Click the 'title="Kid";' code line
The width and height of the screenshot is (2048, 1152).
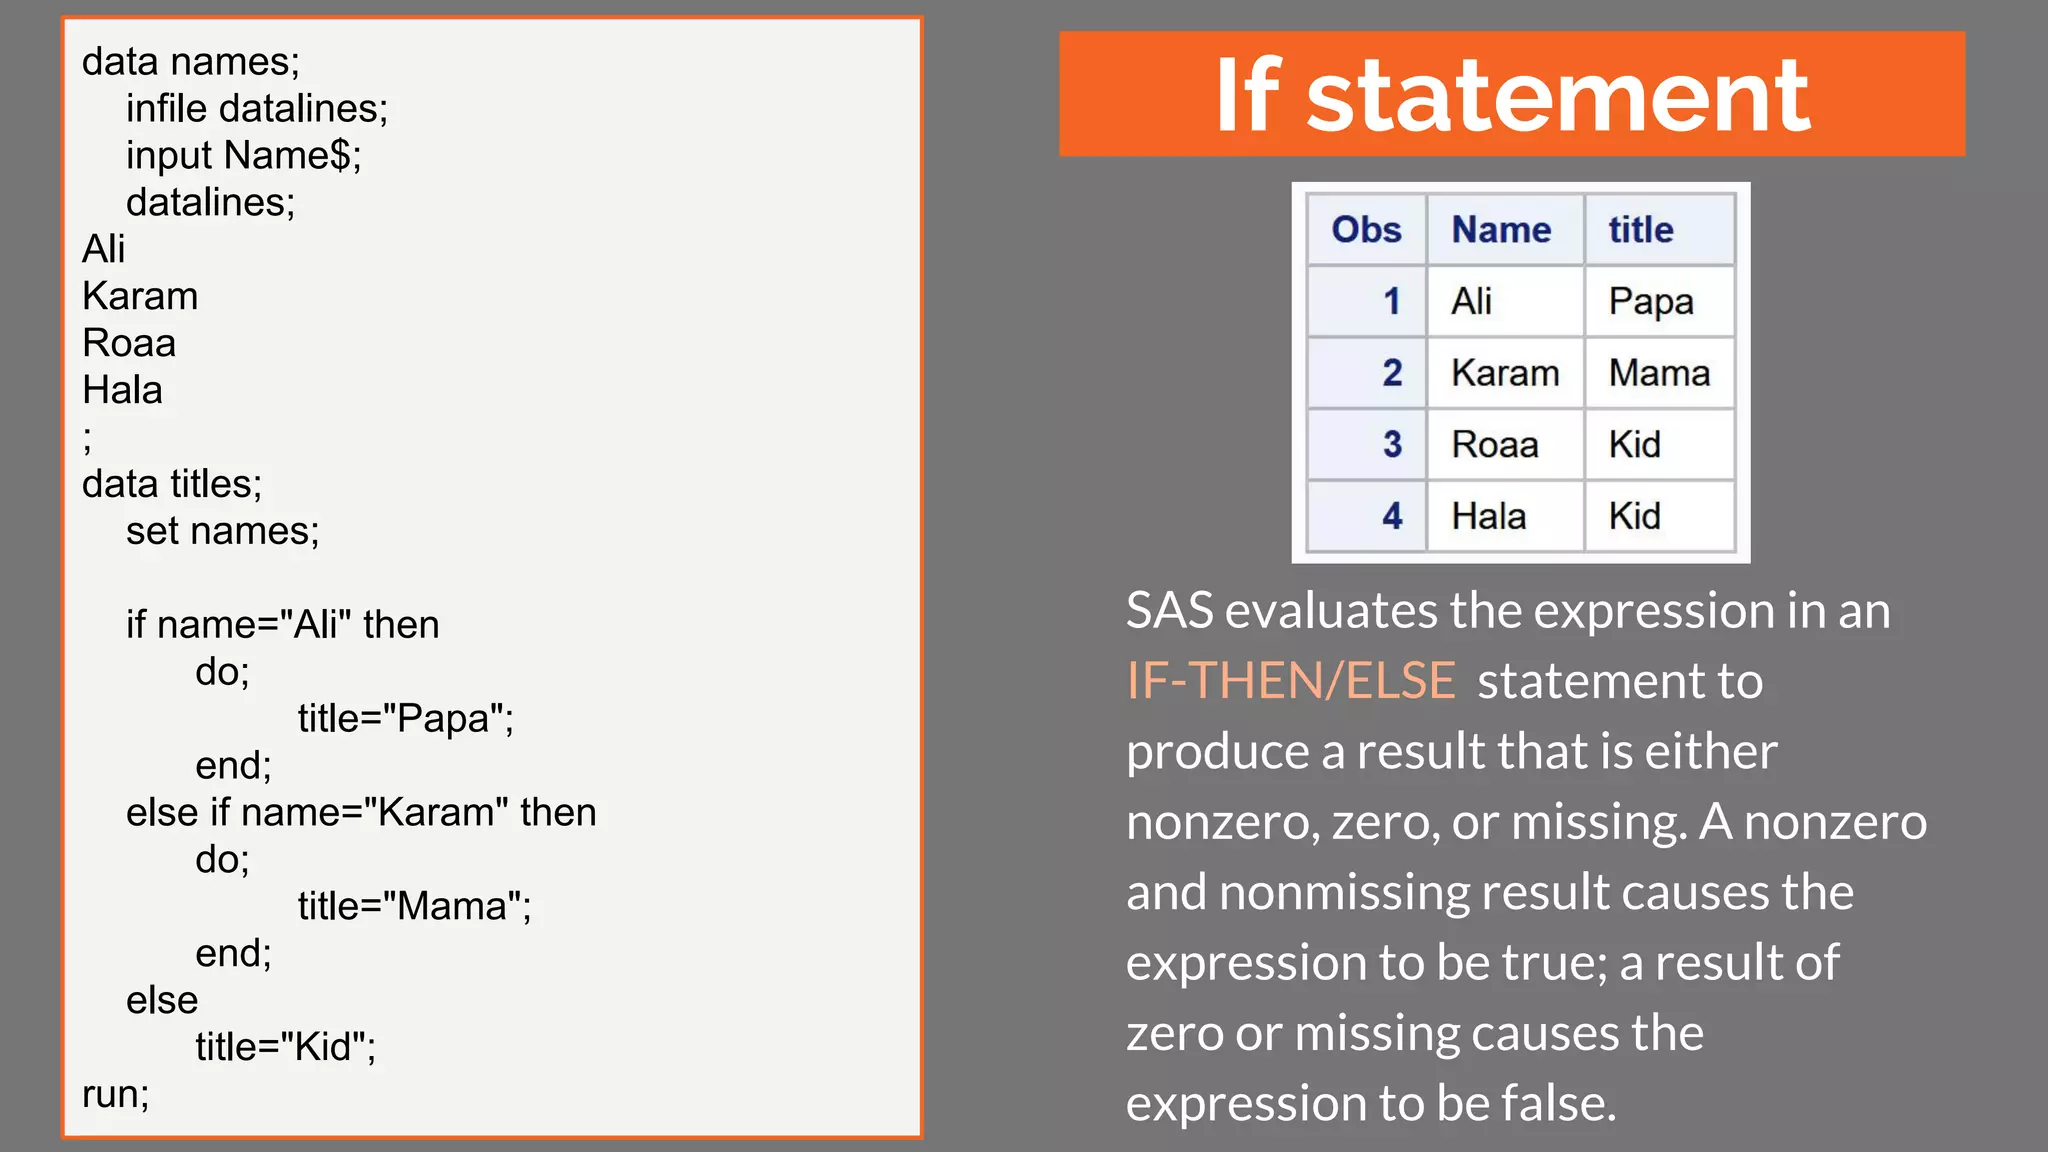click(285, 1047)
